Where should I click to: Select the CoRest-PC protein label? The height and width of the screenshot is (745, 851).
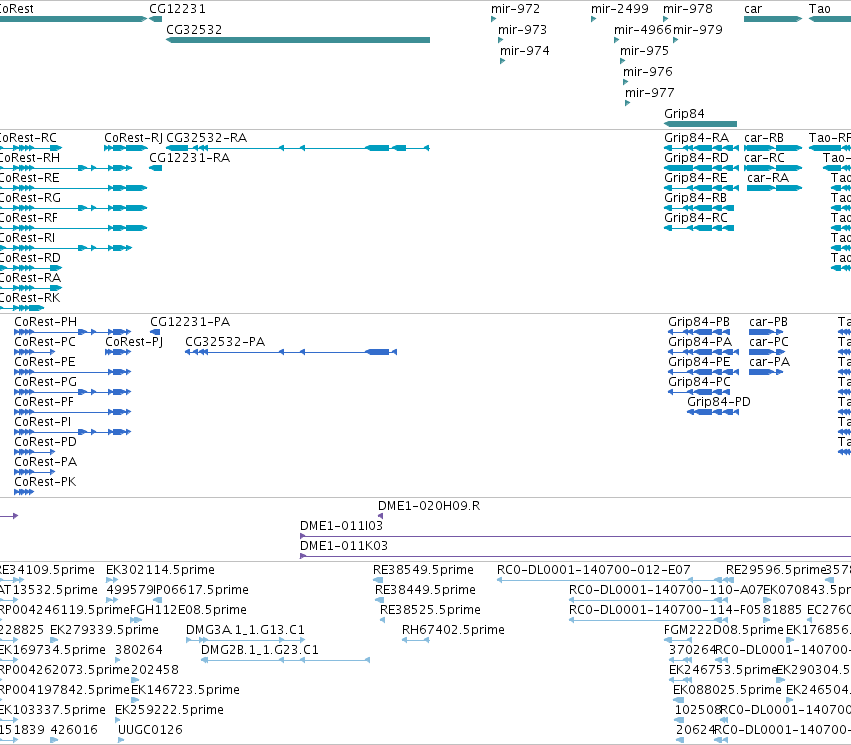45,342
